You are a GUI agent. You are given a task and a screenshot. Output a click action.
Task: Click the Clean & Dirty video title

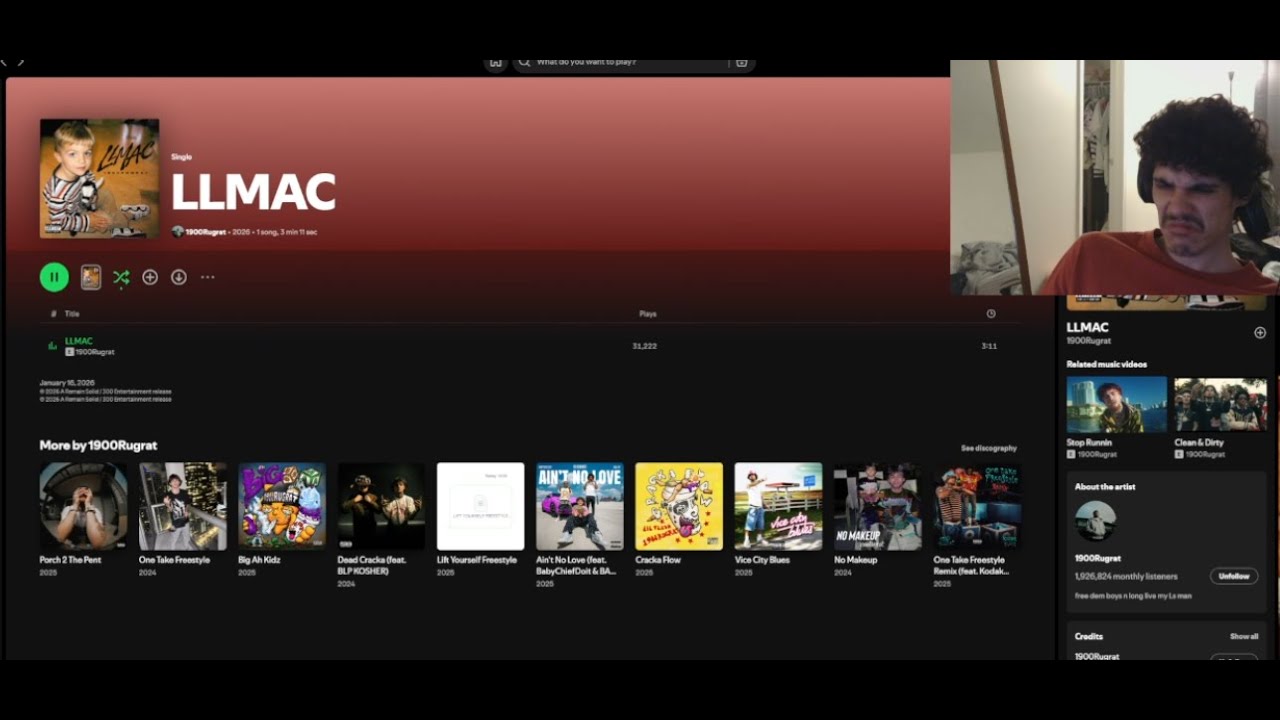pyautogui.click(x=1199, y=442)
